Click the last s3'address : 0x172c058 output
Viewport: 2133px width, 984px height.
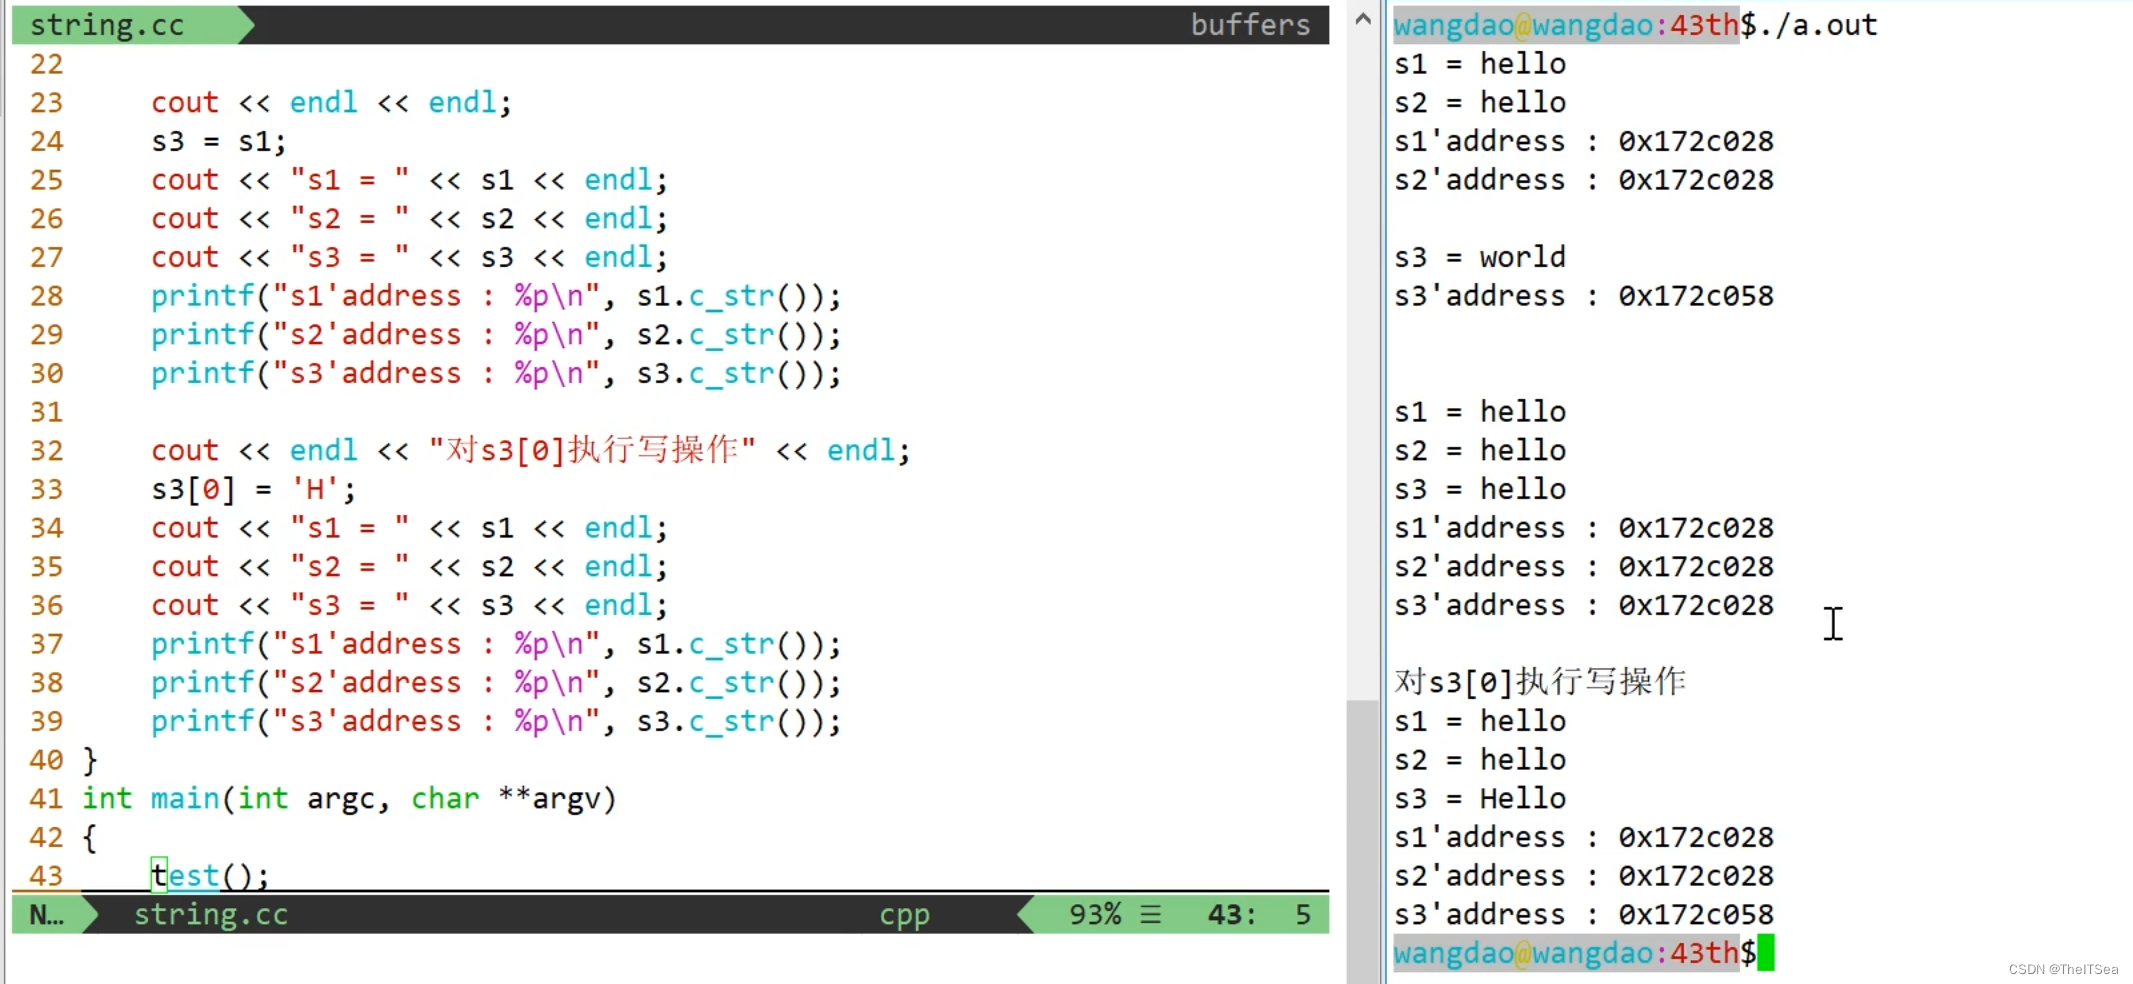pyautogui.click(x=1584, y=915)
